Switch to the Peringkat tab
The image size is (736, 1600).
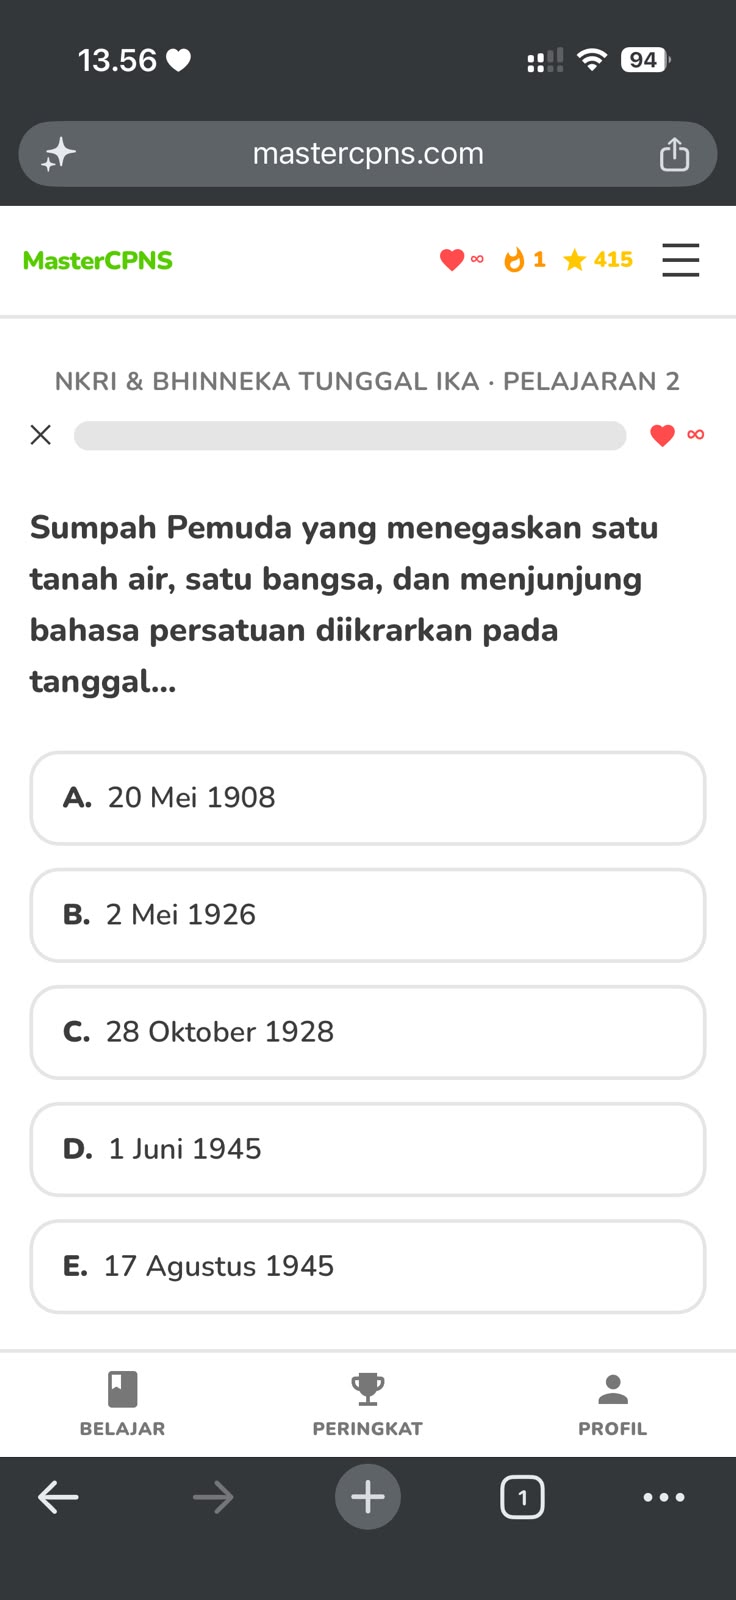(x=368, y=1404)
